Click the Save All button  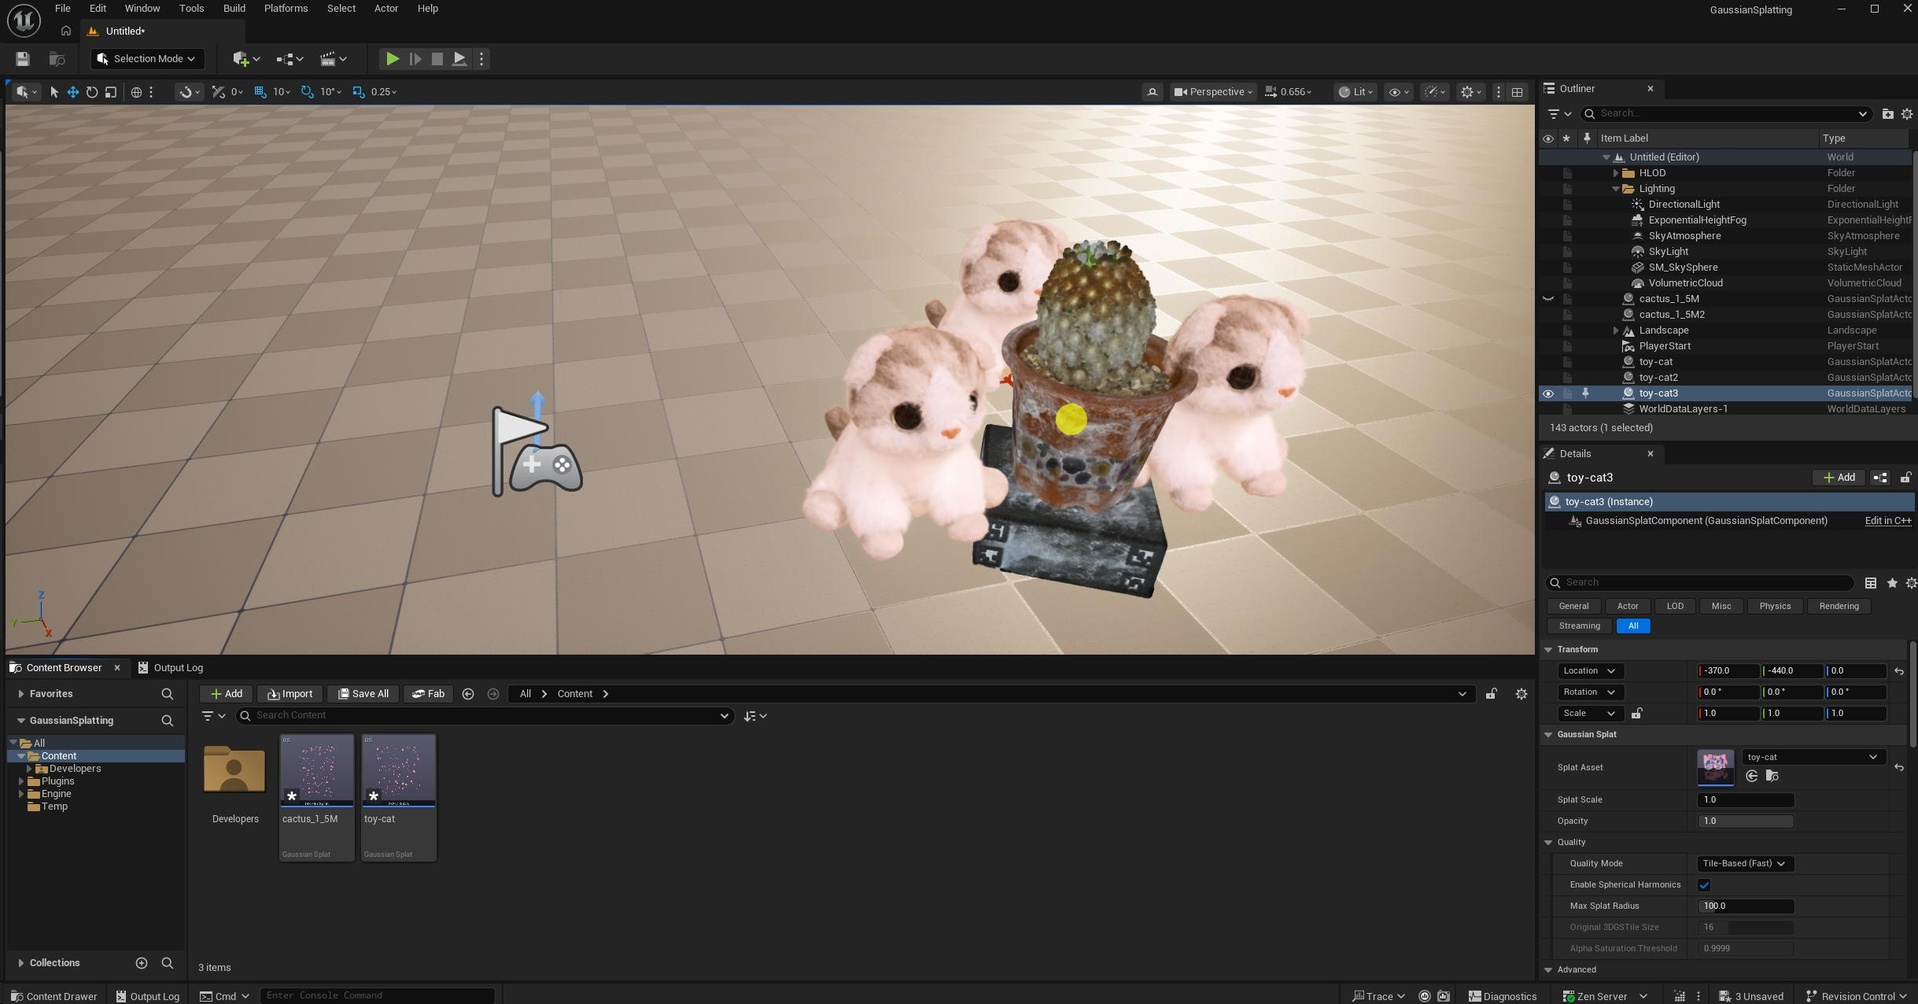[x=363, y=694]
